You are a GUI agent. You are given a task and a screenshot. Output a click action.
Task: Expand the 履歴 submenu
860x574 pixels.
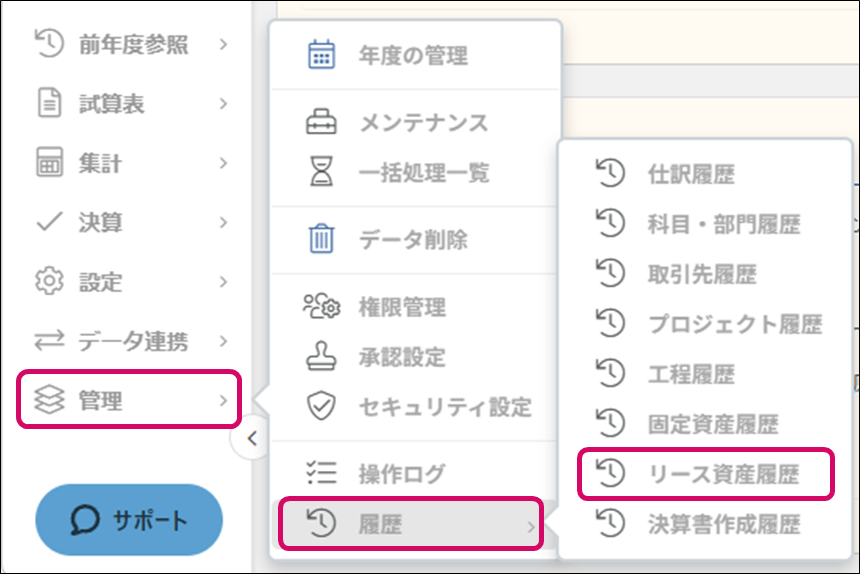(410, 525)
